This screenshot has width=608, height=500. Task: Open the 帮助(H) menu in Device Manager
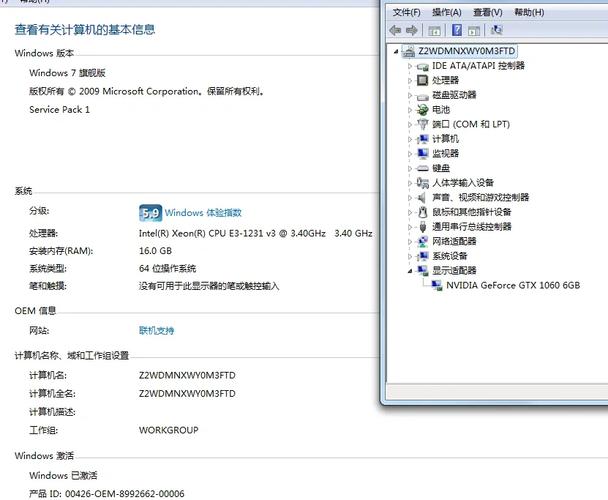coord(529,12)
